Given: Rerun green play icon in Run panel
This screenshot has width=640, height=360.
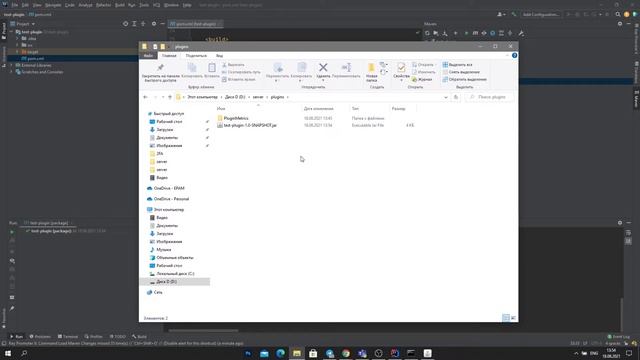Looking at the screenshot, I should coord(12,232).
